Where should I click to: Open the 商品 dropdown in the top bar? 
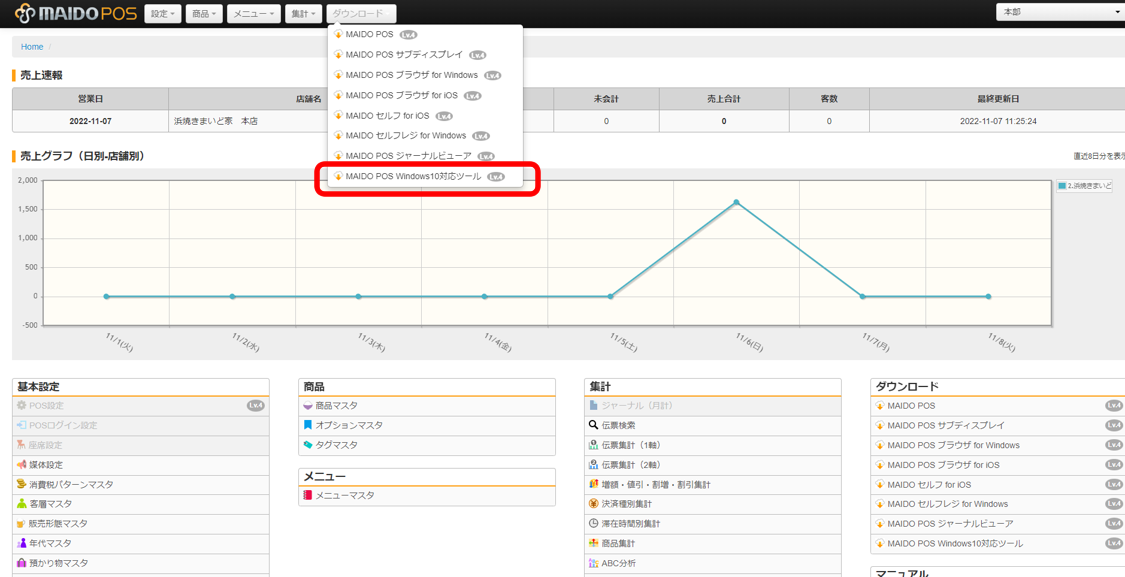tap(204, 14)
